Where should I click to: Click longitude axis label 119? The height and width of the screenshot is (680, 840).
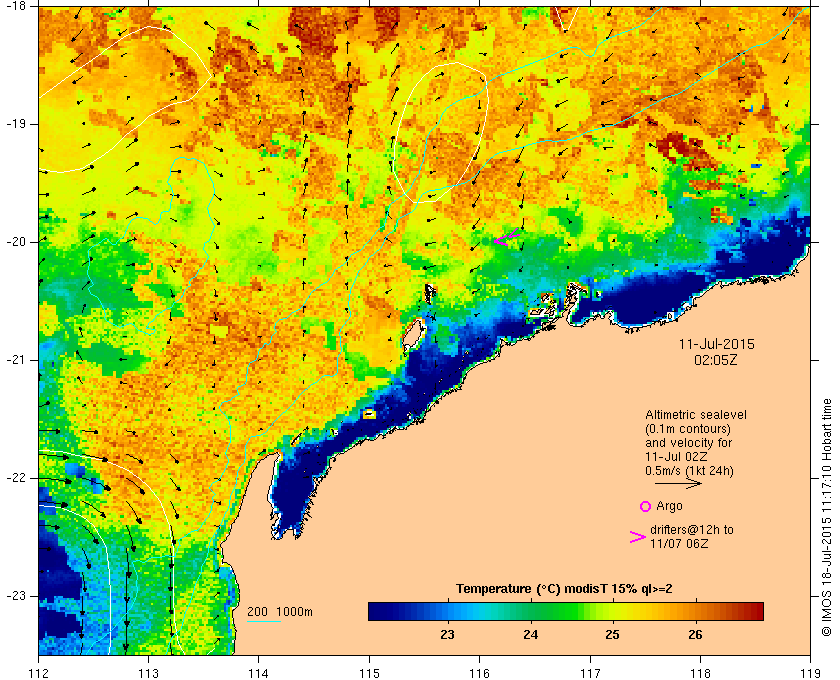point(811,672)
